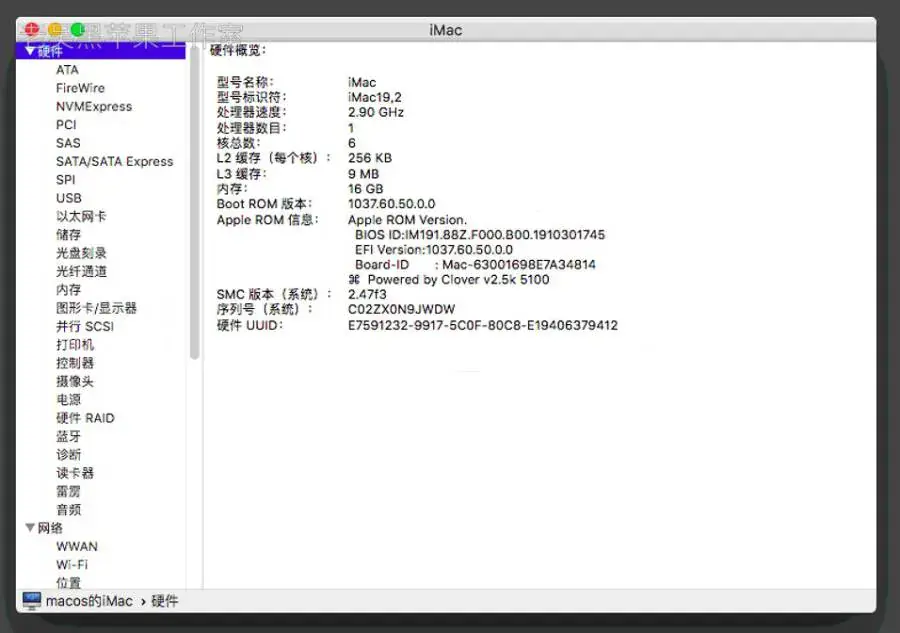The image size is (900, 633).
Task: Click the green zoom window button
Action: (x=77, y=29)
